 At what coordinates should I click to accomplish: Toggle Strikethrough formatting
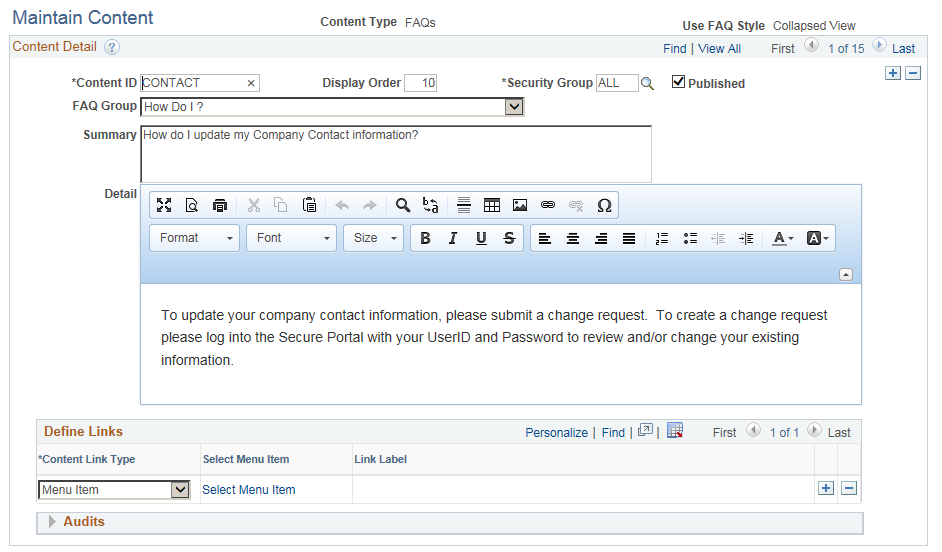tap(509, 238)
